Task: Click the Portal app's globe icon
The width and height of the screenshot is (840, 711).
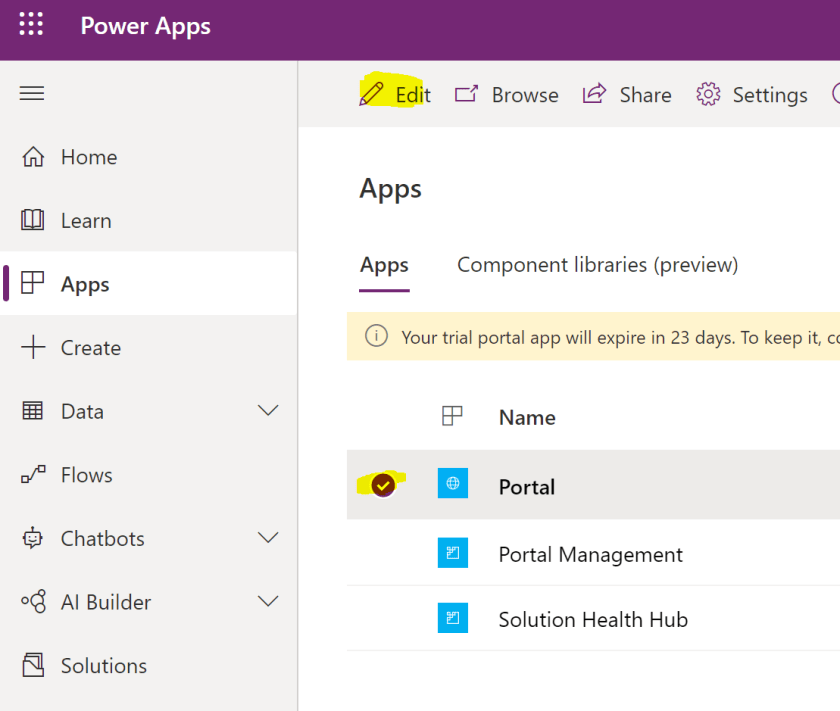Action: point(454,486)
